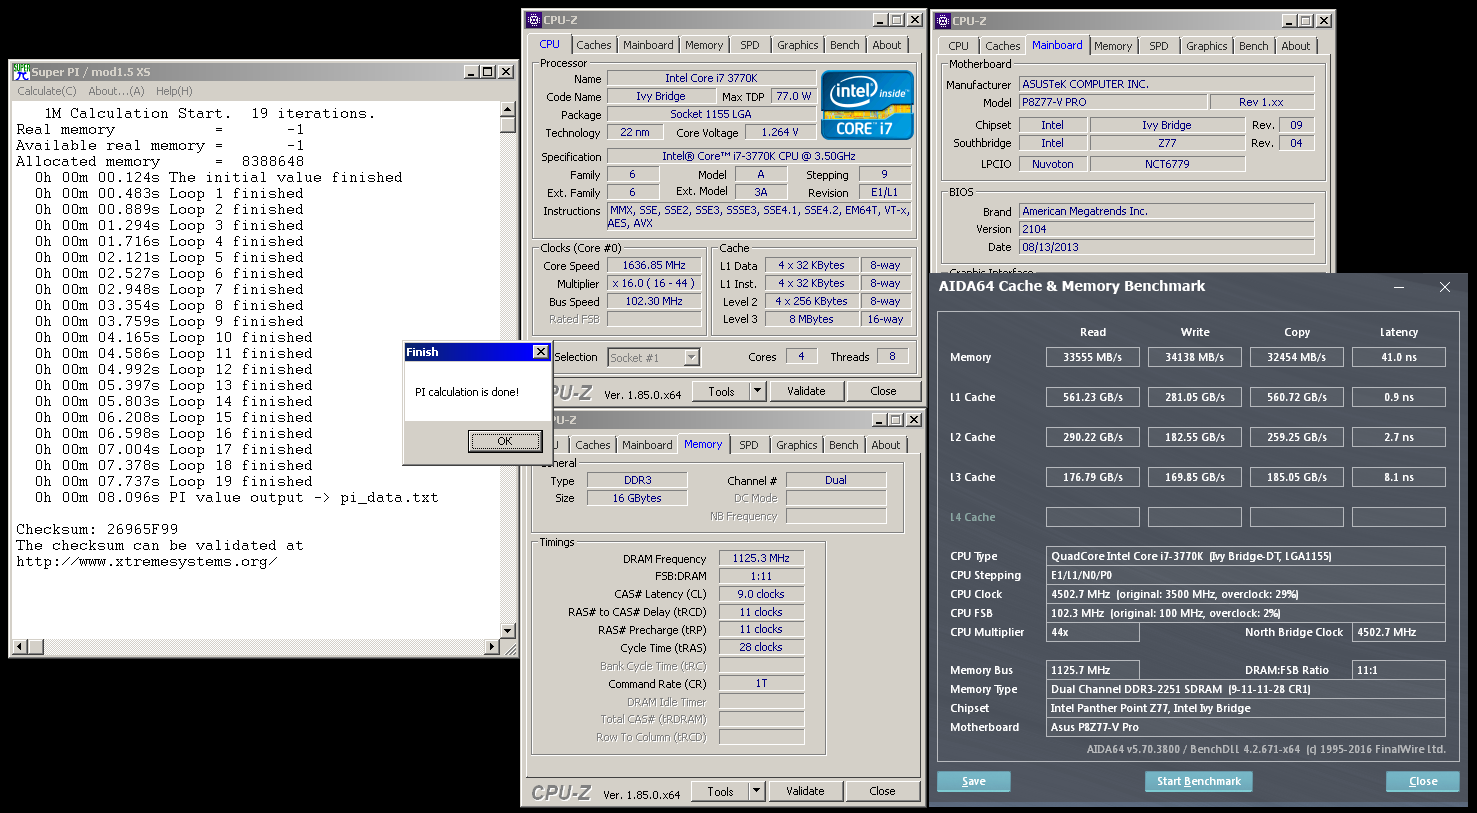Image resolution: width=1477 pixels, height=813 pixels.
Task: Click Tools button in CPU-Z Memory window
Action: coord(721,791)
